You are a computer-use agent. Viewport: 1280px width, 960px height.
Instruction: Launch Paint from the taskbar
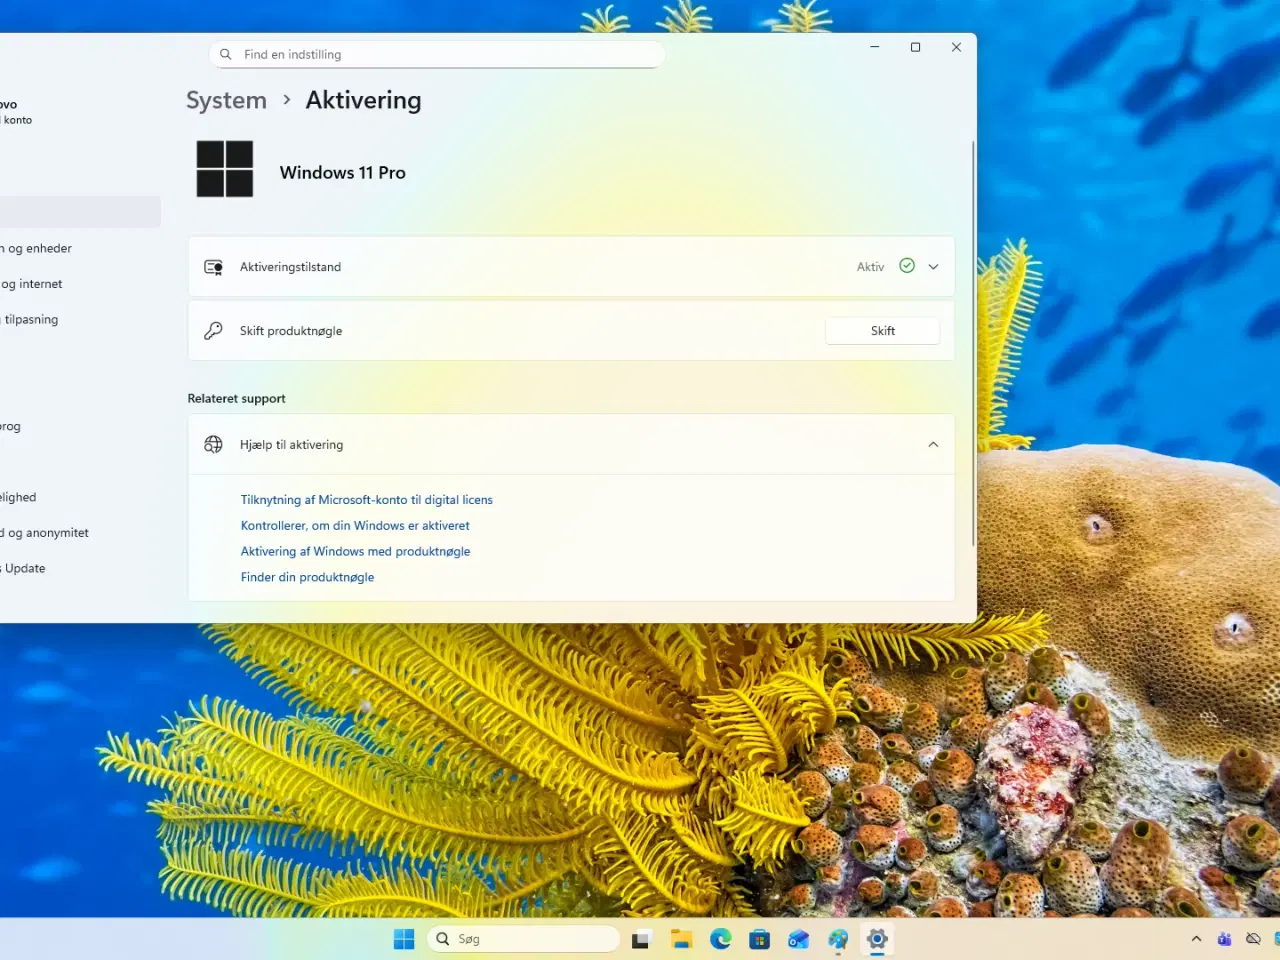point(838,939)
